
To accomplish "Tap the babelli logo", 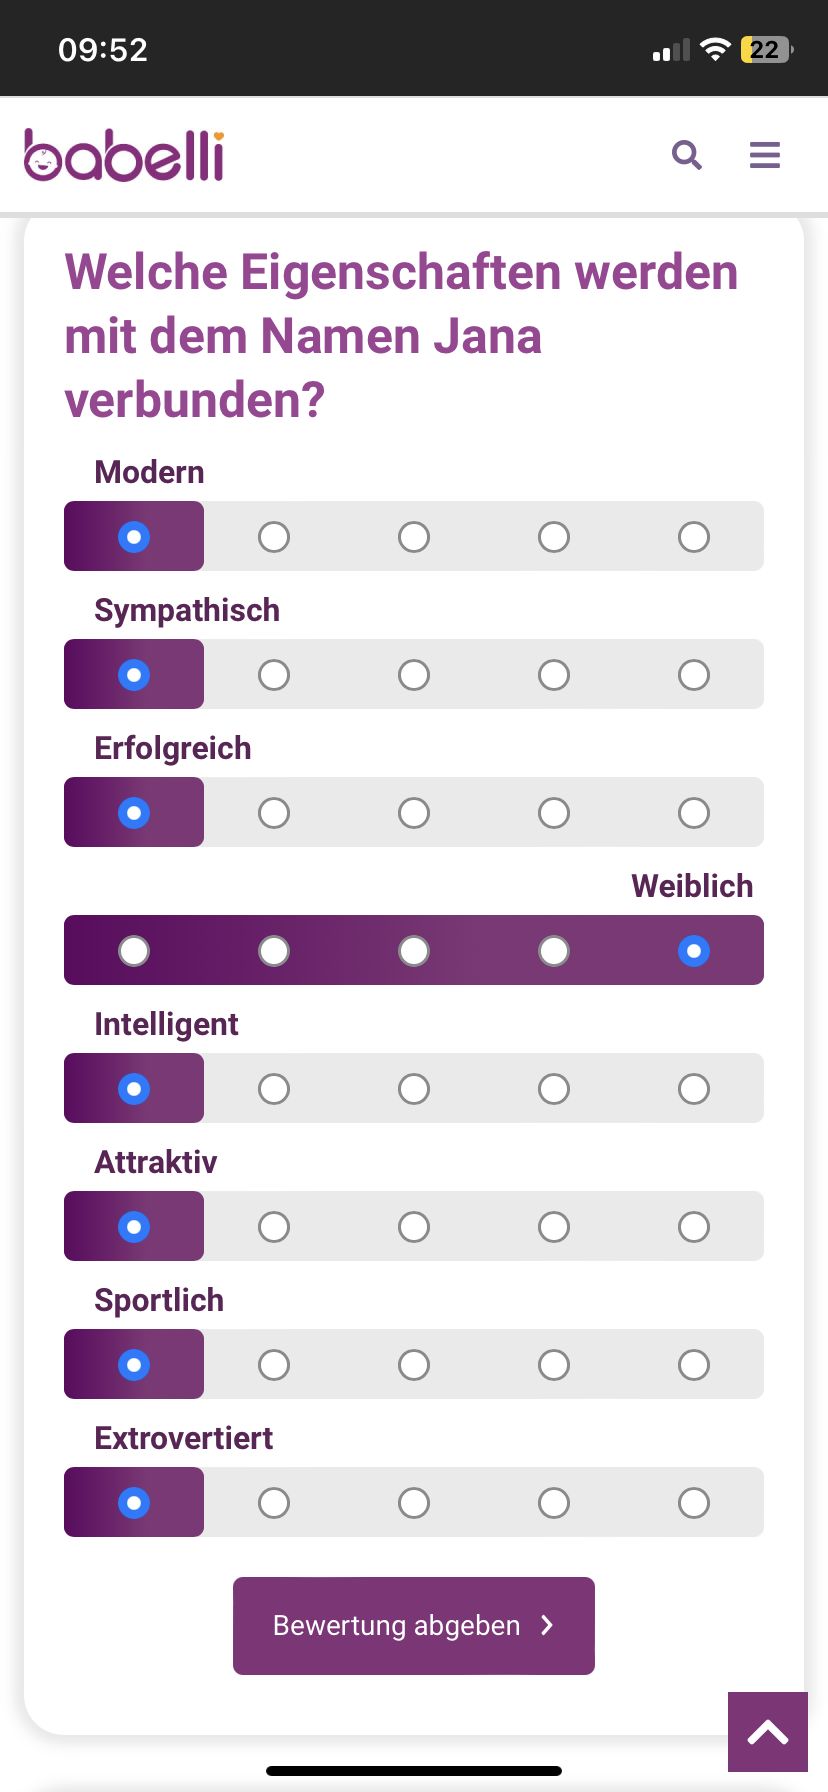I will coord(124,156).
